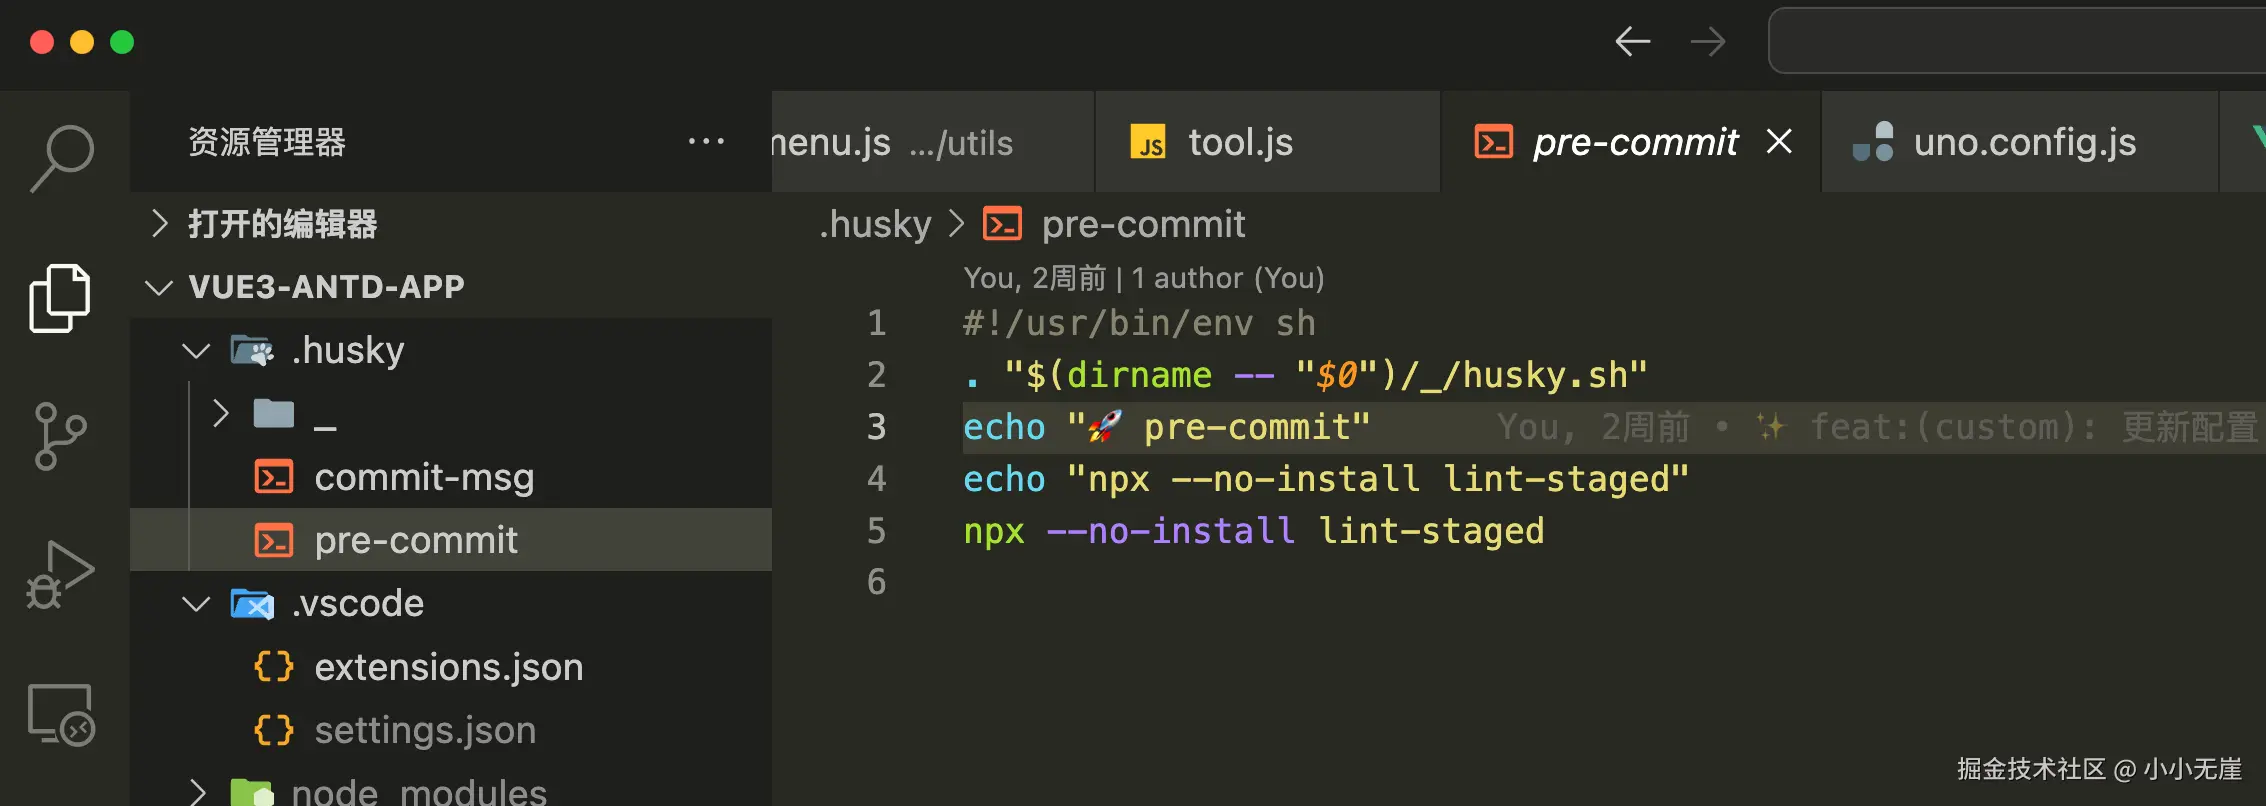The height and width of the screenshot is (806, 2266).
Task: Switch to the uno.config.js tab
Action: (2020, 142)
